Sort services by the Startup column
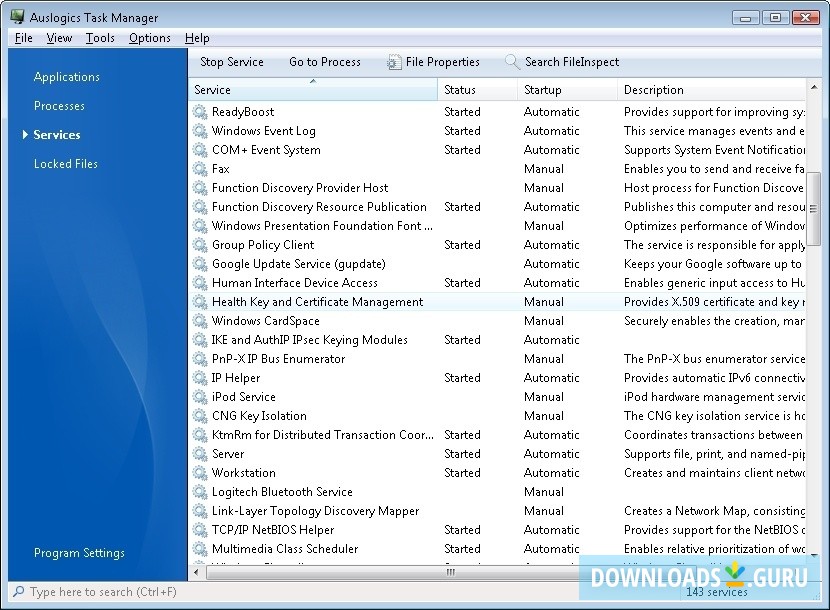The image size is (830, 610). point(543,90)
